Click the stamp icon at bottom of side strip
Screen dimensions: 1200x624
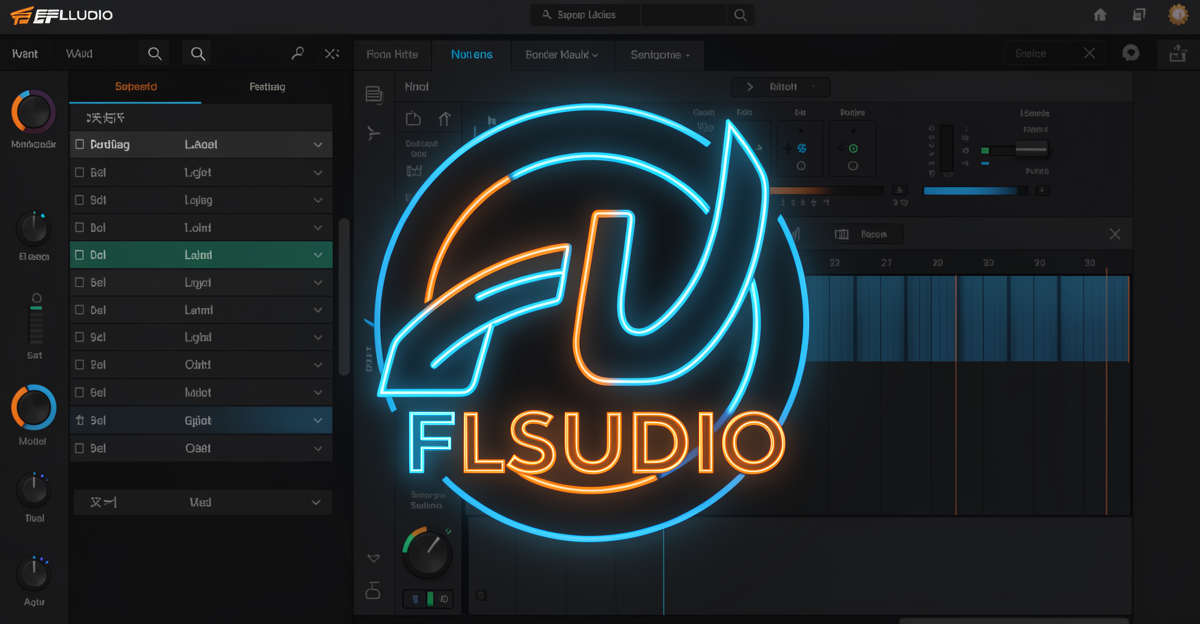(373, 591)
